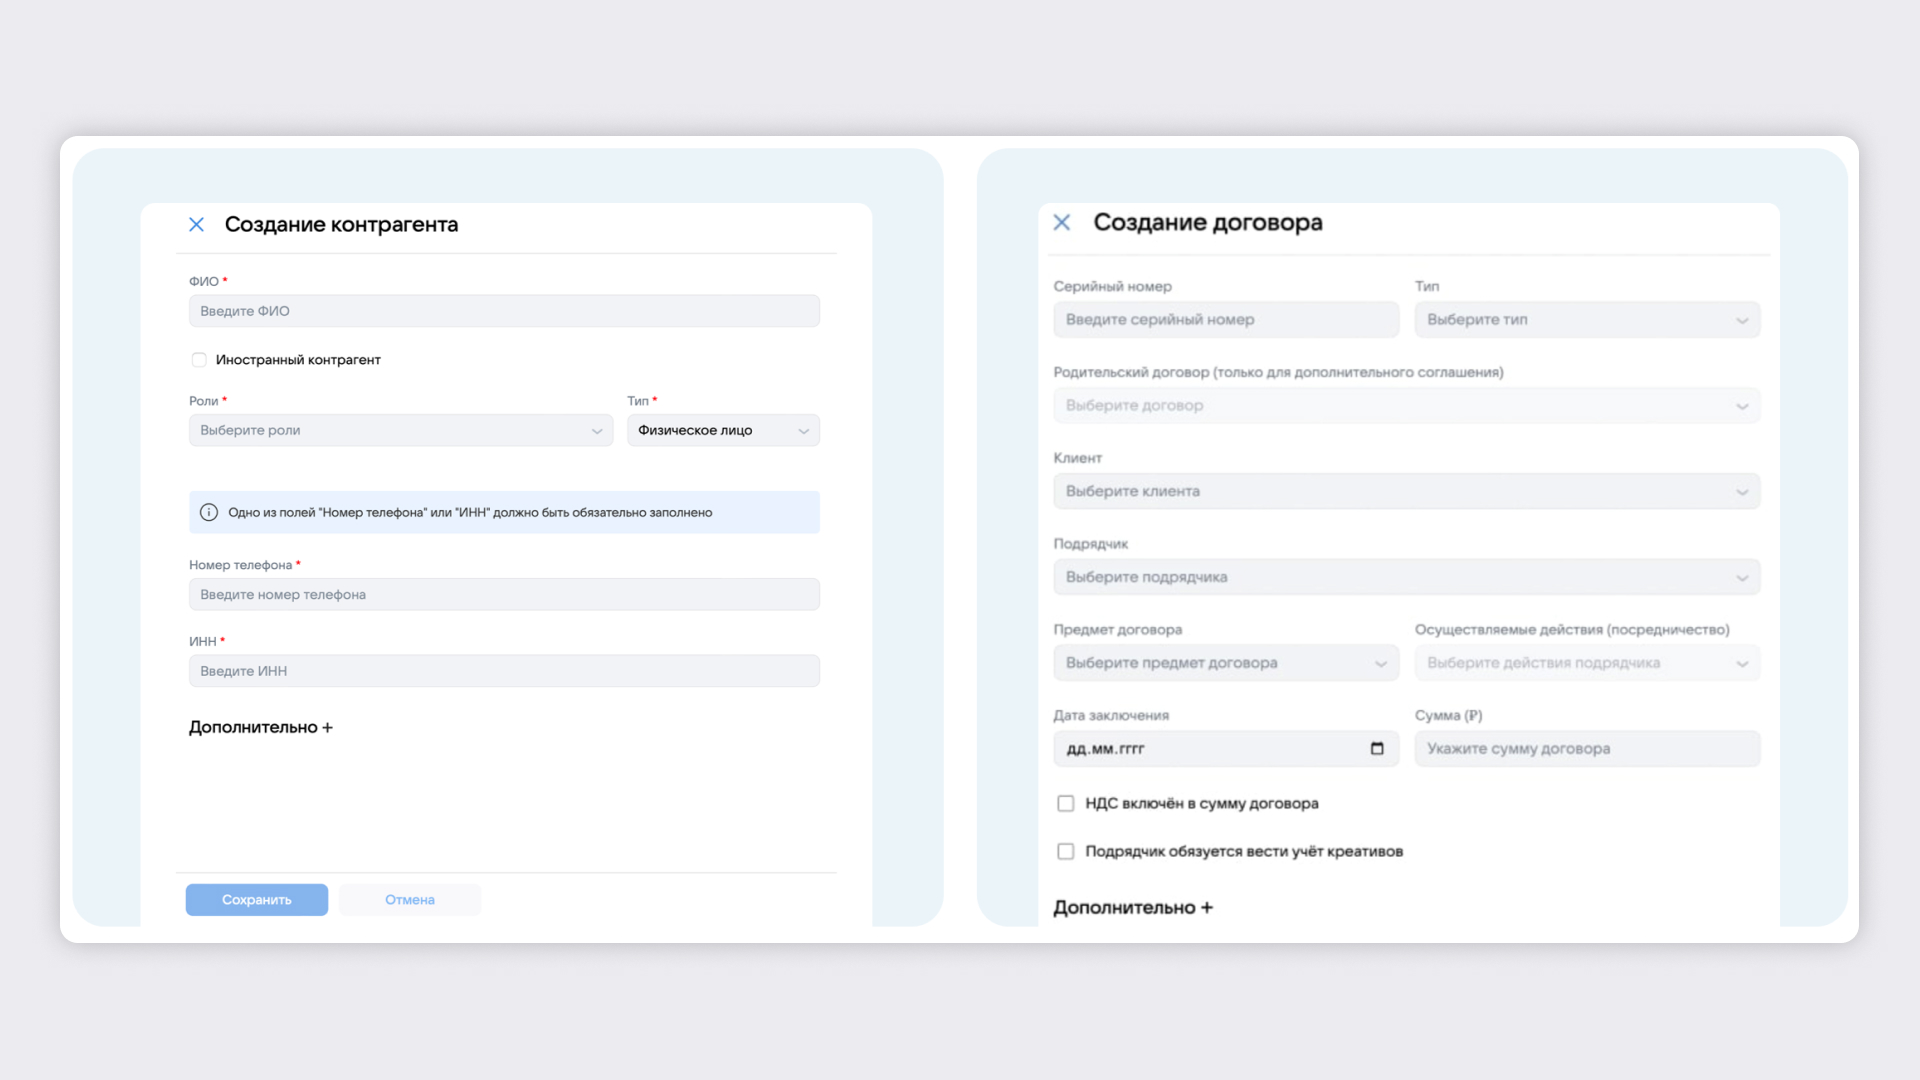The height and width of the screenshot is (1080, 1920).
Task: Enable НДС включён в сумму договора
Action: 1066,804
